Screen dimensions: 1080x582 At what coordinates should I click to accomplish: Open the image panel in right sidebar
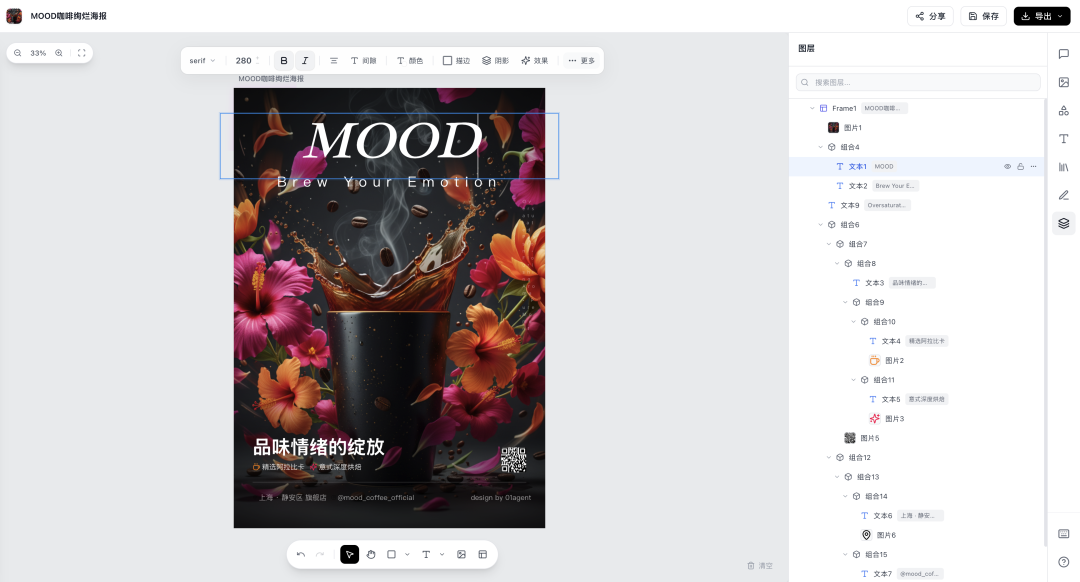click(x=1063, y=82)
